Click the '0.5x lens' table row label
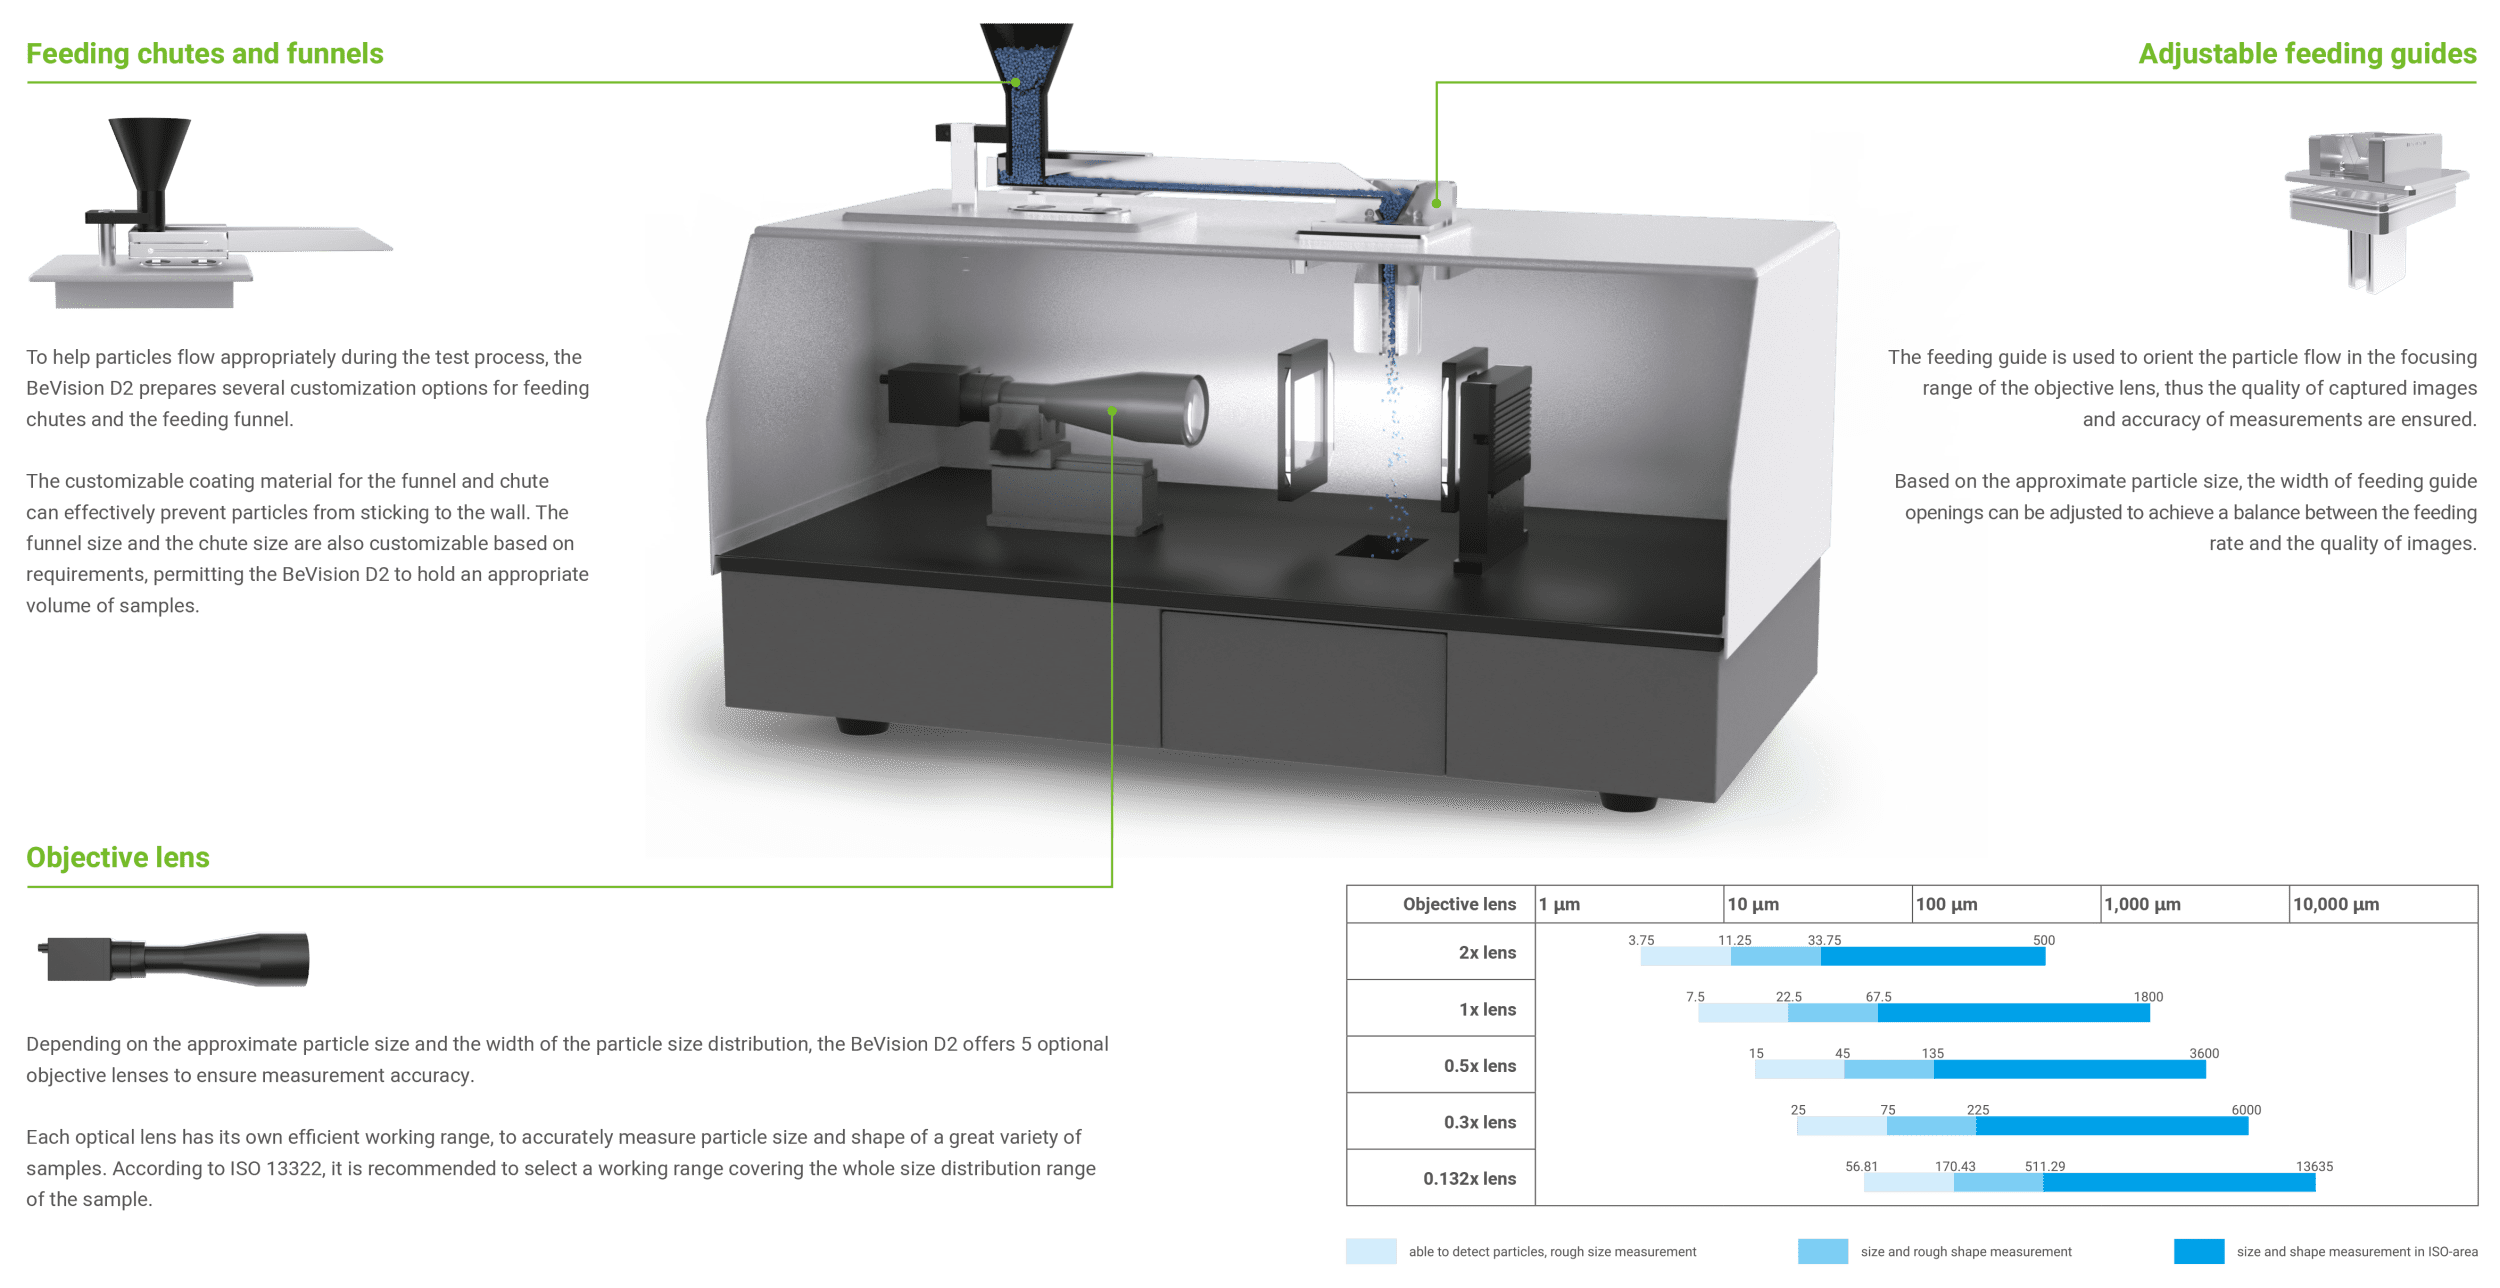 tap(1480, 1065)
